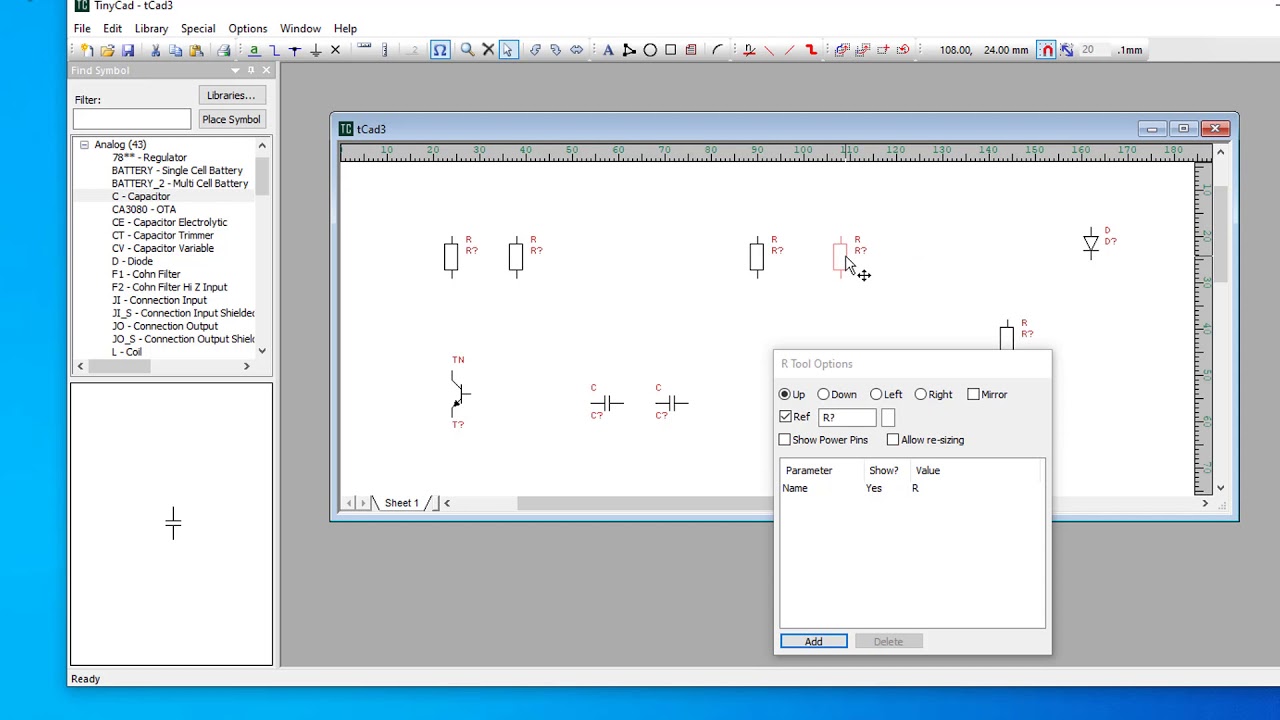Image resolution: width=1280 pixels, height=720 pixels.
Task: Open the File menu
Action: 82,29
